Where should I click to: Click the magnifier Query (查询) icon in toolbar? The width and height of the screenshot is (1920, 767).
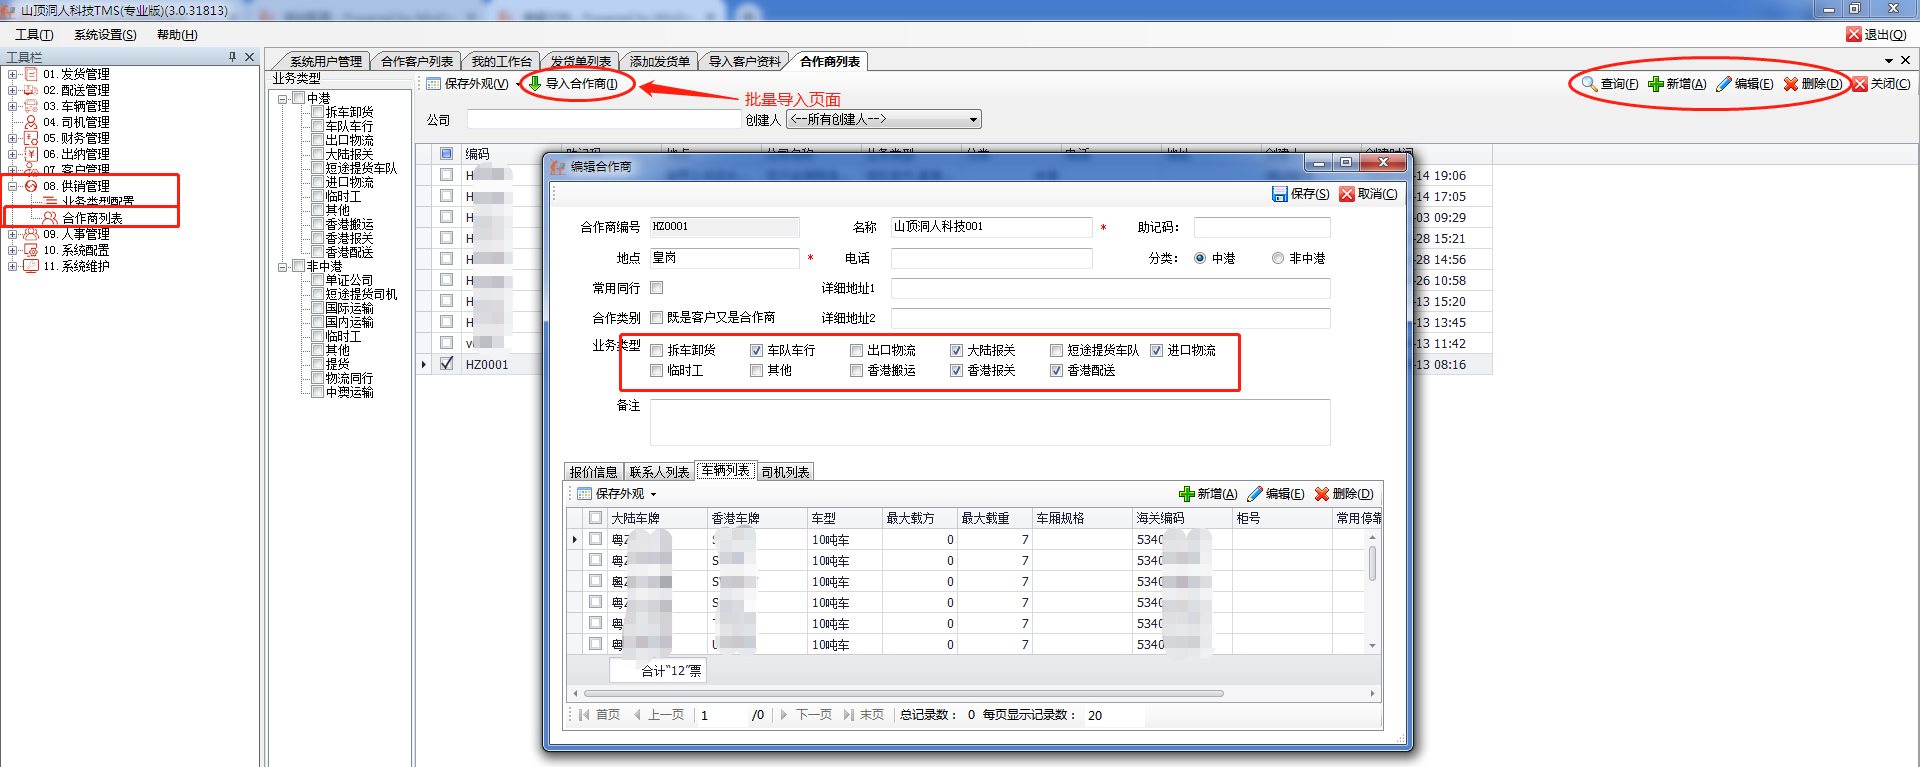1589,84
